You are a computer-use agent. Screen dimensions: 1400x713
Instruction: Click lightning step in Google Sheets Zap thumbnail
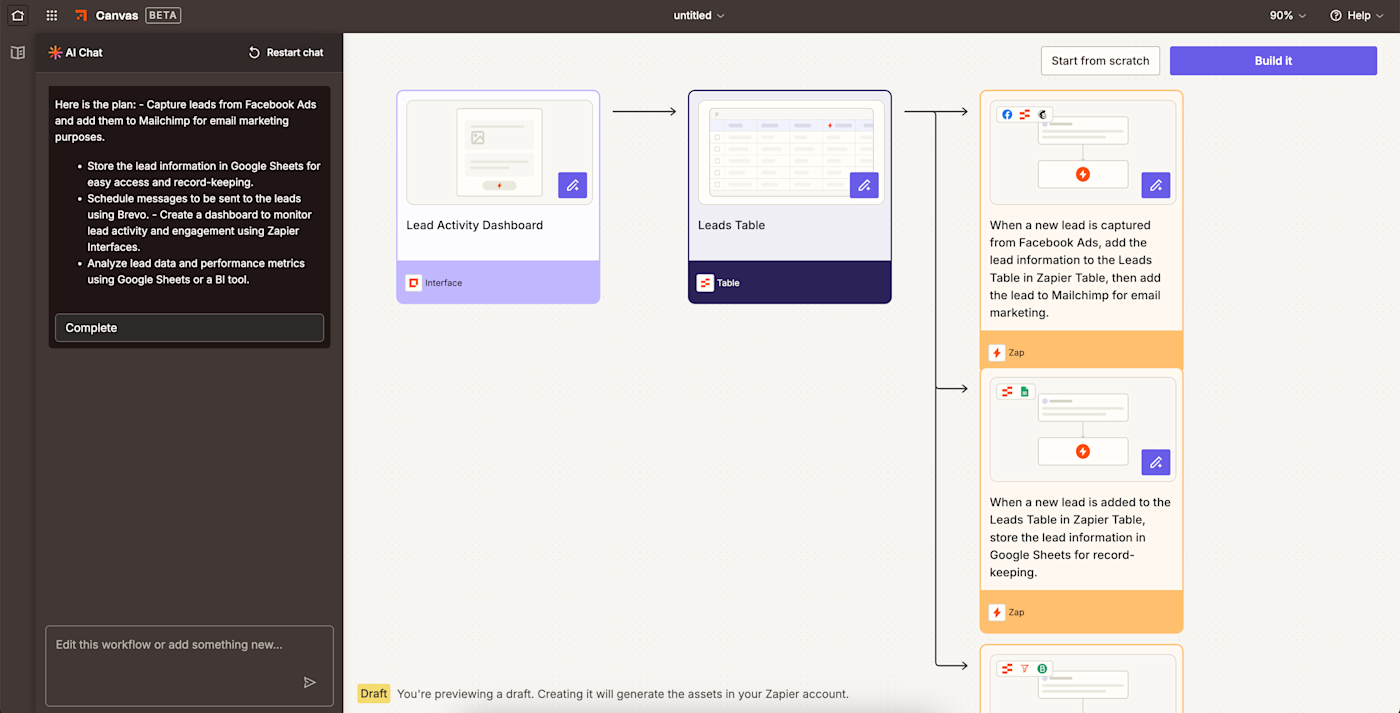(x=1082, y=451)
